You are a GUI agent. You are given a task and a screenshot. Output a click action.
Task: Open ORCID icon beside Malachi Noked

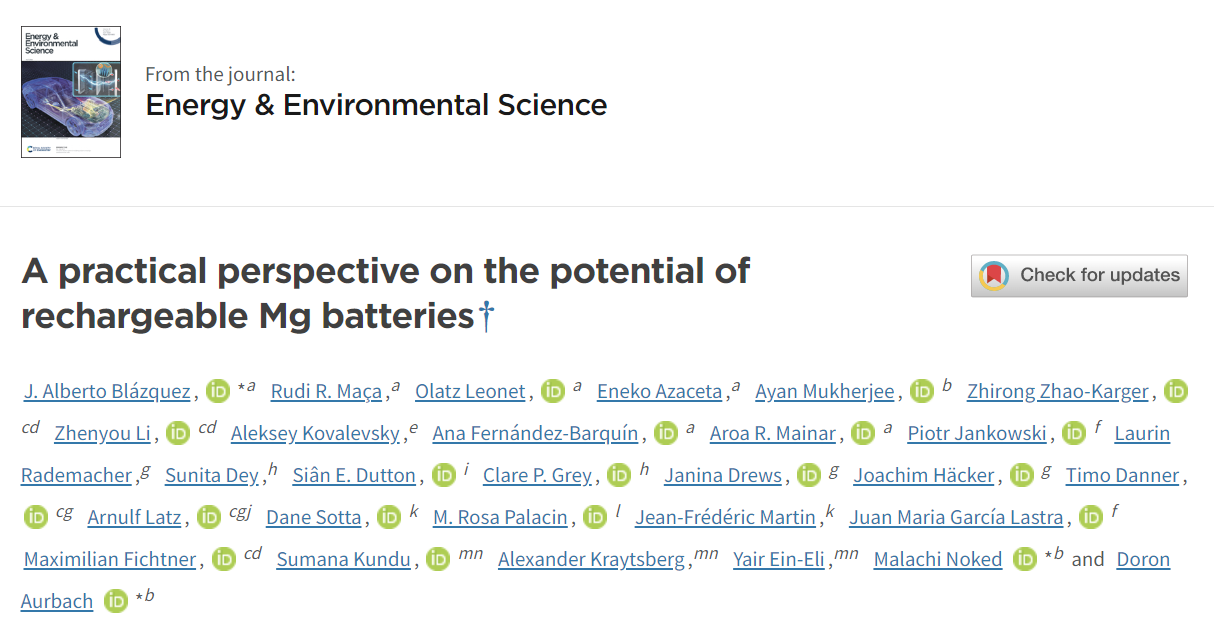[x=1025, y=559]
